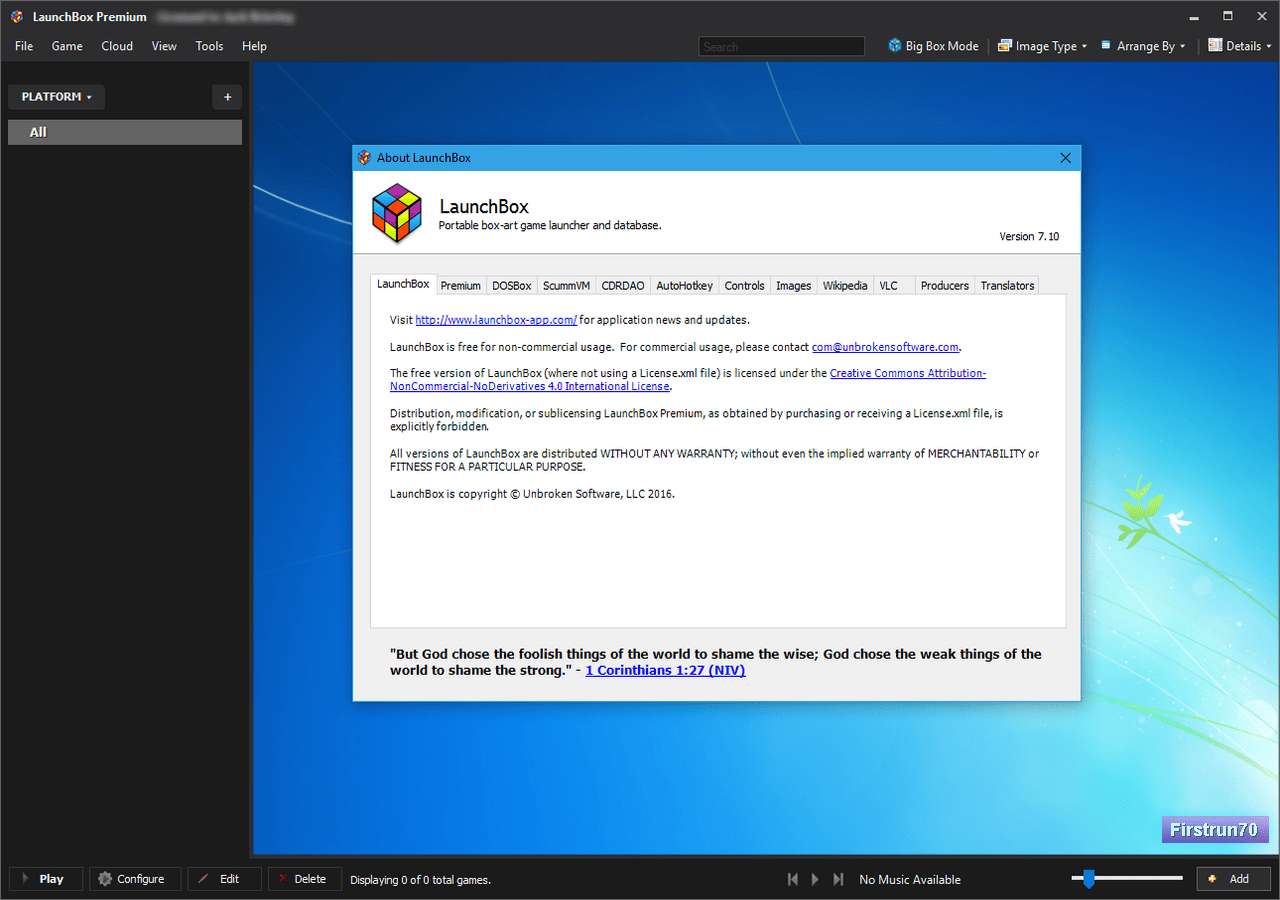Viewport: 1280px width, 900px height.
Task: Switch to the Images tab
Action: pyautogui.click(x=794, y=285)
